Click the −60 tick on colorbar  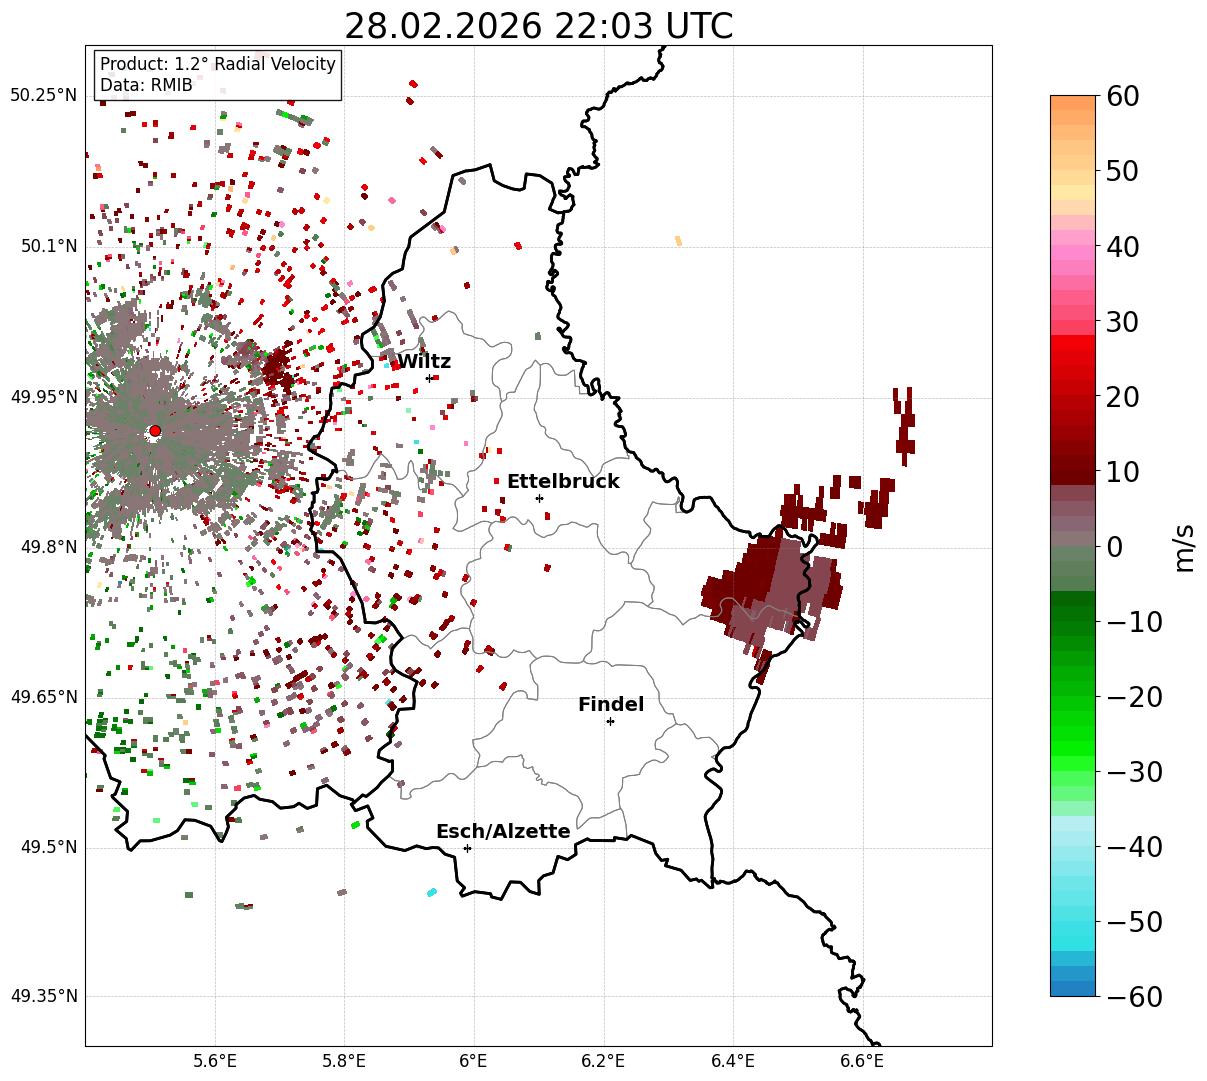coord(1134,996)
